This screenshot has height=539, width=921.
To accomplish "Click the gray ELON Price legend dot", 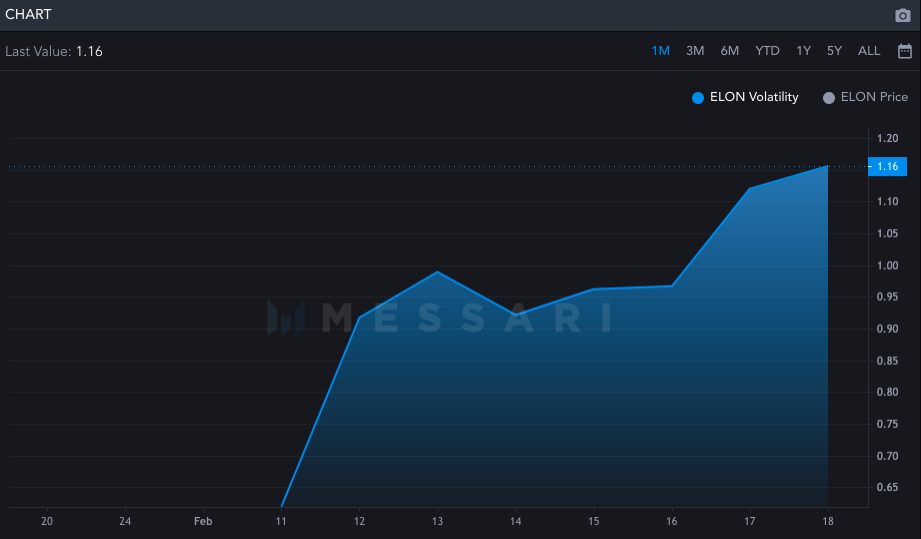I will pos(829,98).
